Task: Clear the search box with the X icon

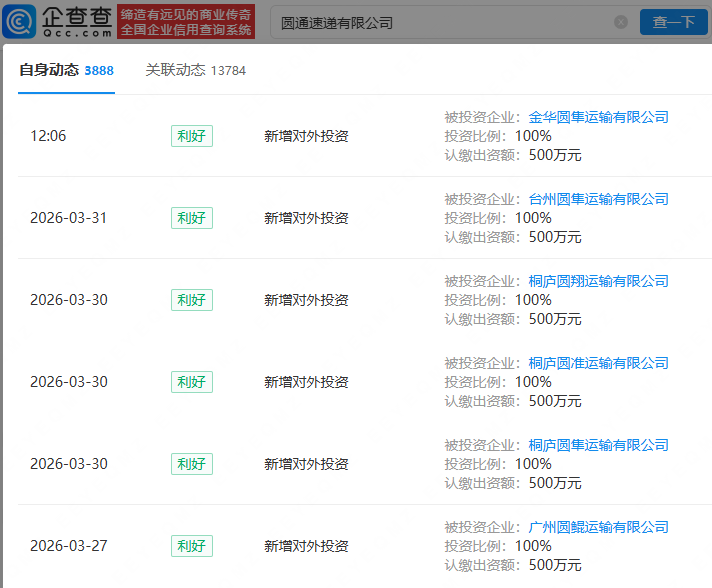Action: [x=620, y=22]
